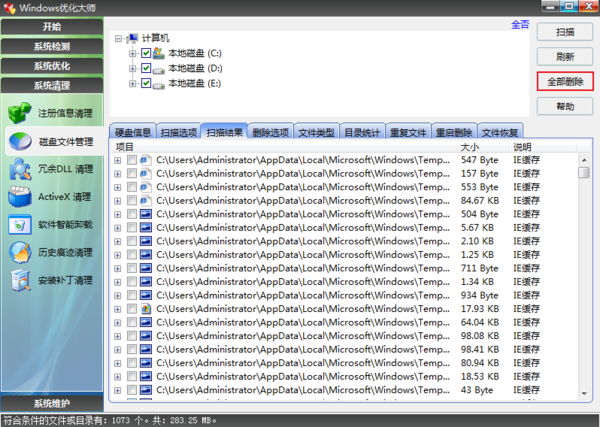Open 冗余DLL清理 sidebar icon
The width and height of the screenshot is (600, 427).
20,169
